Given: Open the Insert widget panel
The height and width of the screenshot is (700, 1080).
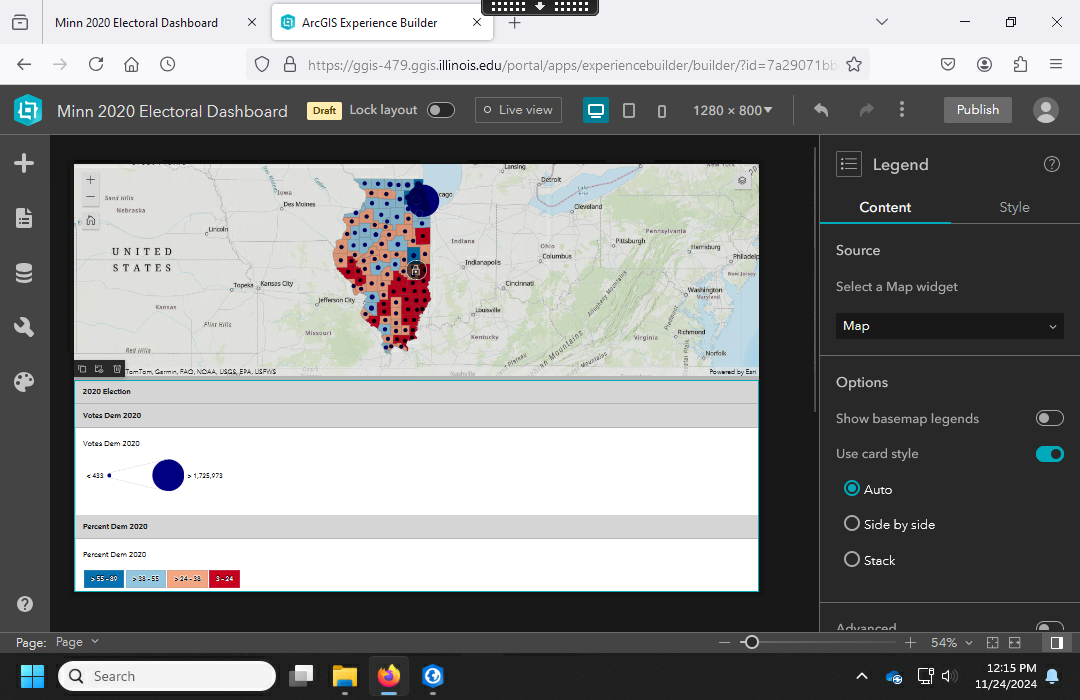Looking at the screenshot, I should pyautogui.click(x=24, y=163).
